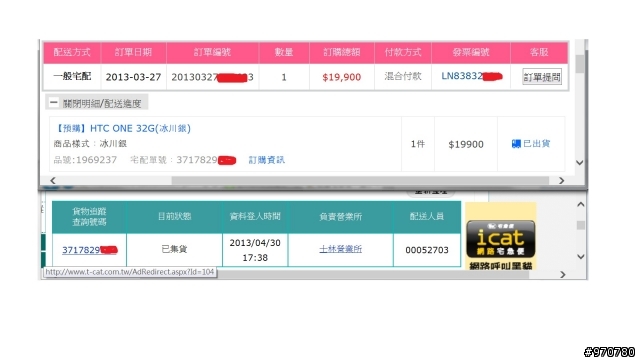This screenshot has height=360, width=640.
Task: Click the lower panel scroll-up arrow
Action: point(580,204)
